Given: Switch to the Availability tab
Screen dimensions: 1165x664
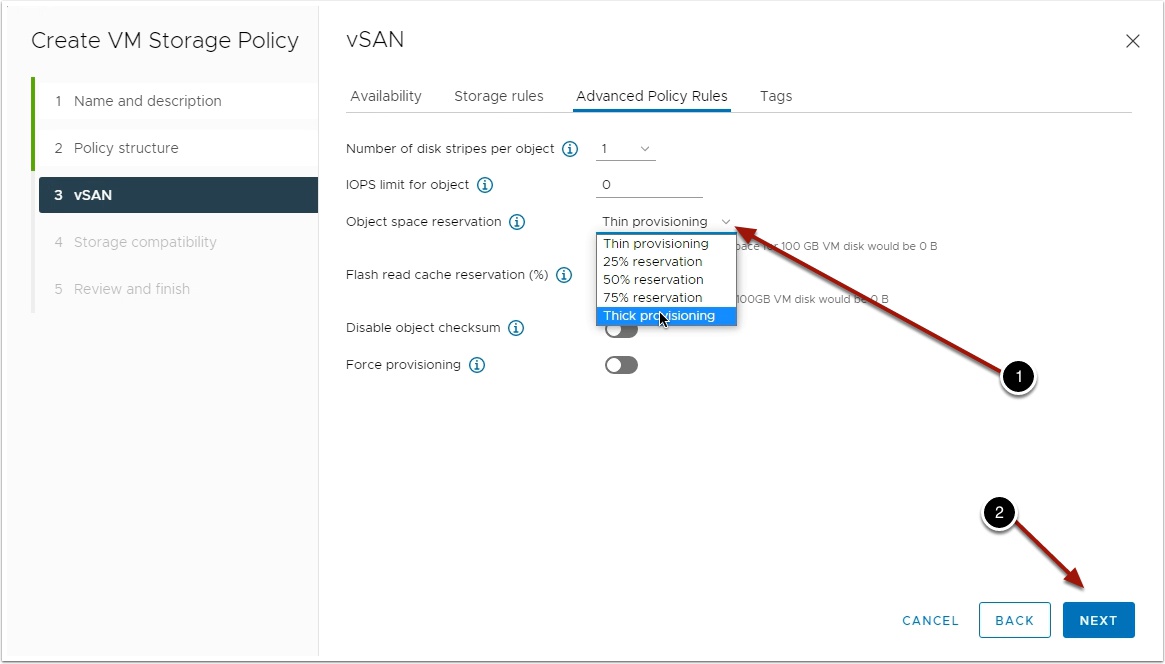Looking at the screenshot, I should point(386,97).
